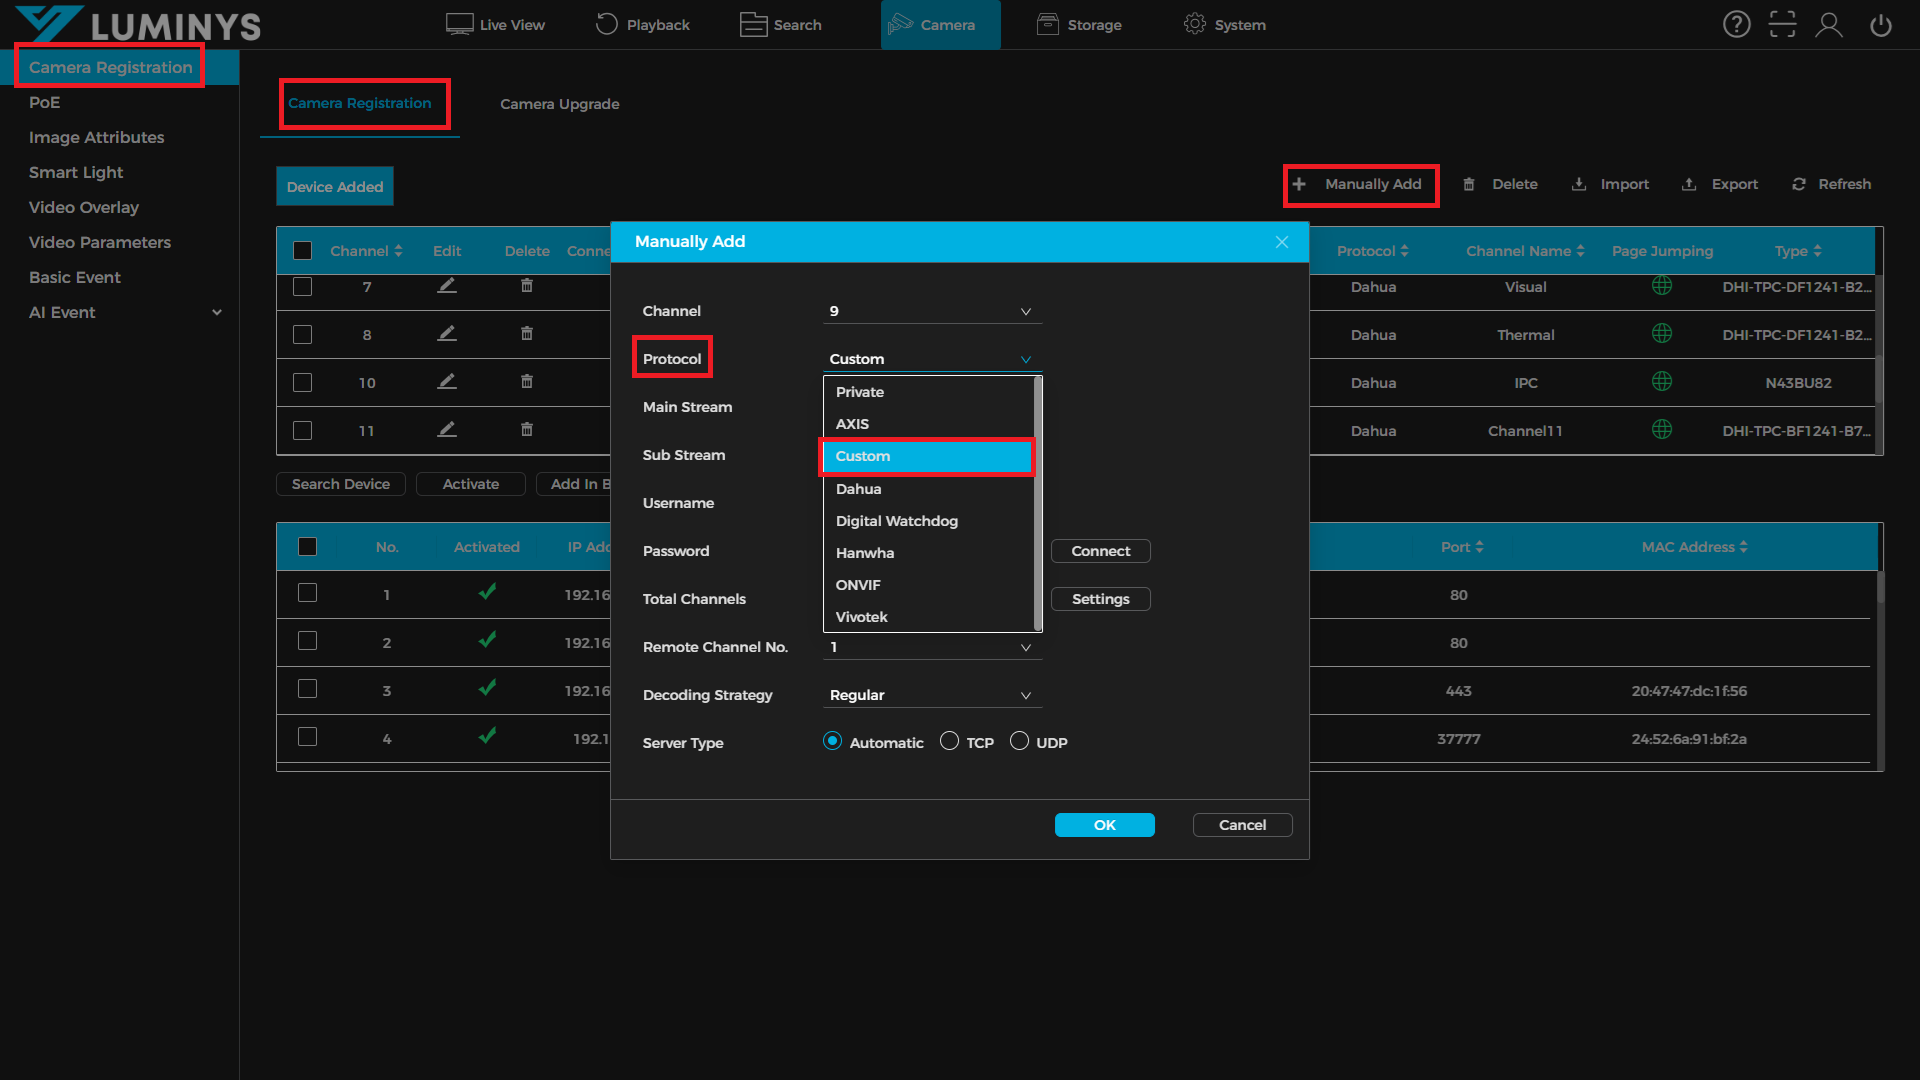Expand AI Event sidebar section
1920x1080 pixels.
(217, 312)
